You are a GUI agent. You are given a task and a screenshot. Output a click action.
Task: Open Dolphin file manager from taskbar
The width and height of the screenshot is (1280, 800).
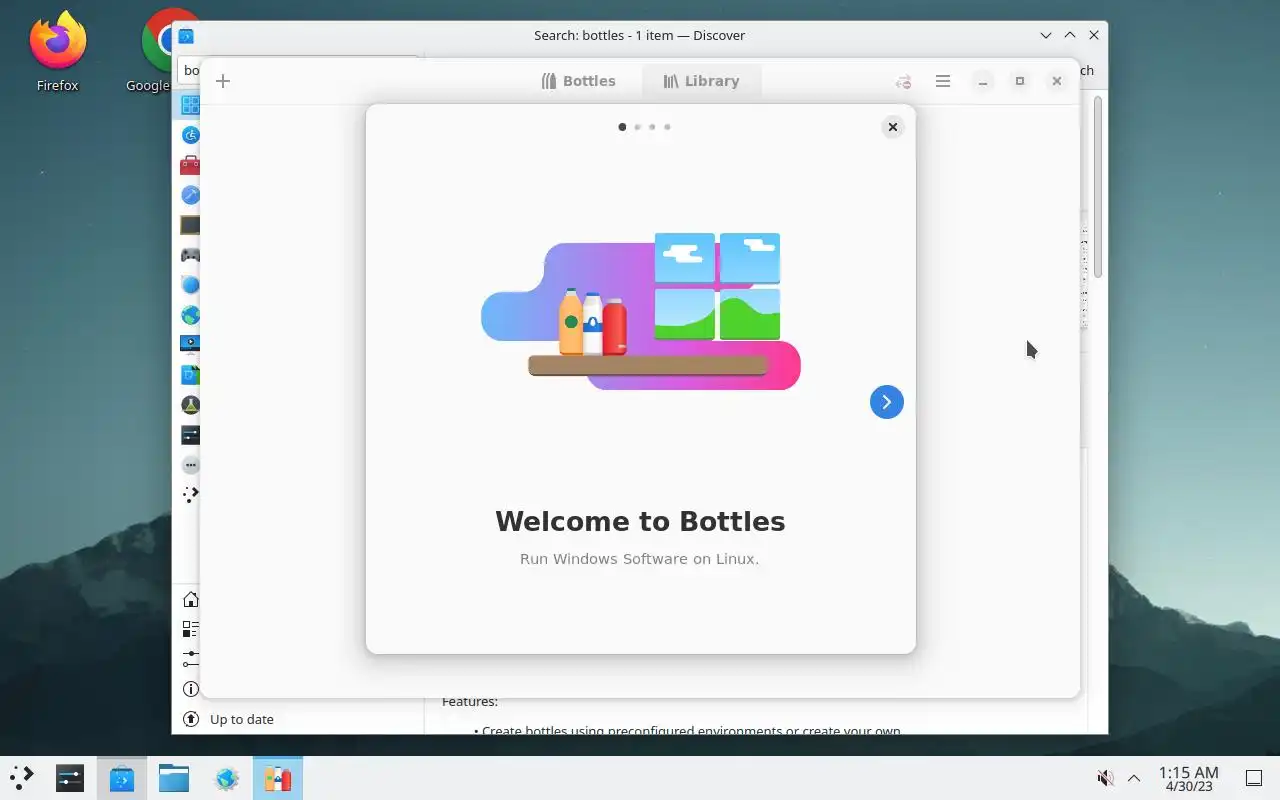click(174, 778)
